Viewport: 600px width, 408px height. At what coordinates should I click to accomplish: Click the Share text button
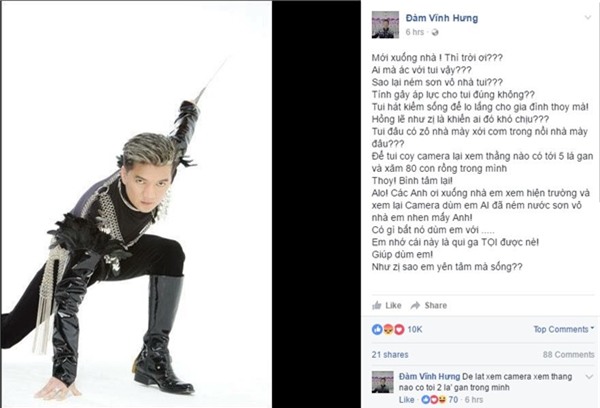point(435,305)
